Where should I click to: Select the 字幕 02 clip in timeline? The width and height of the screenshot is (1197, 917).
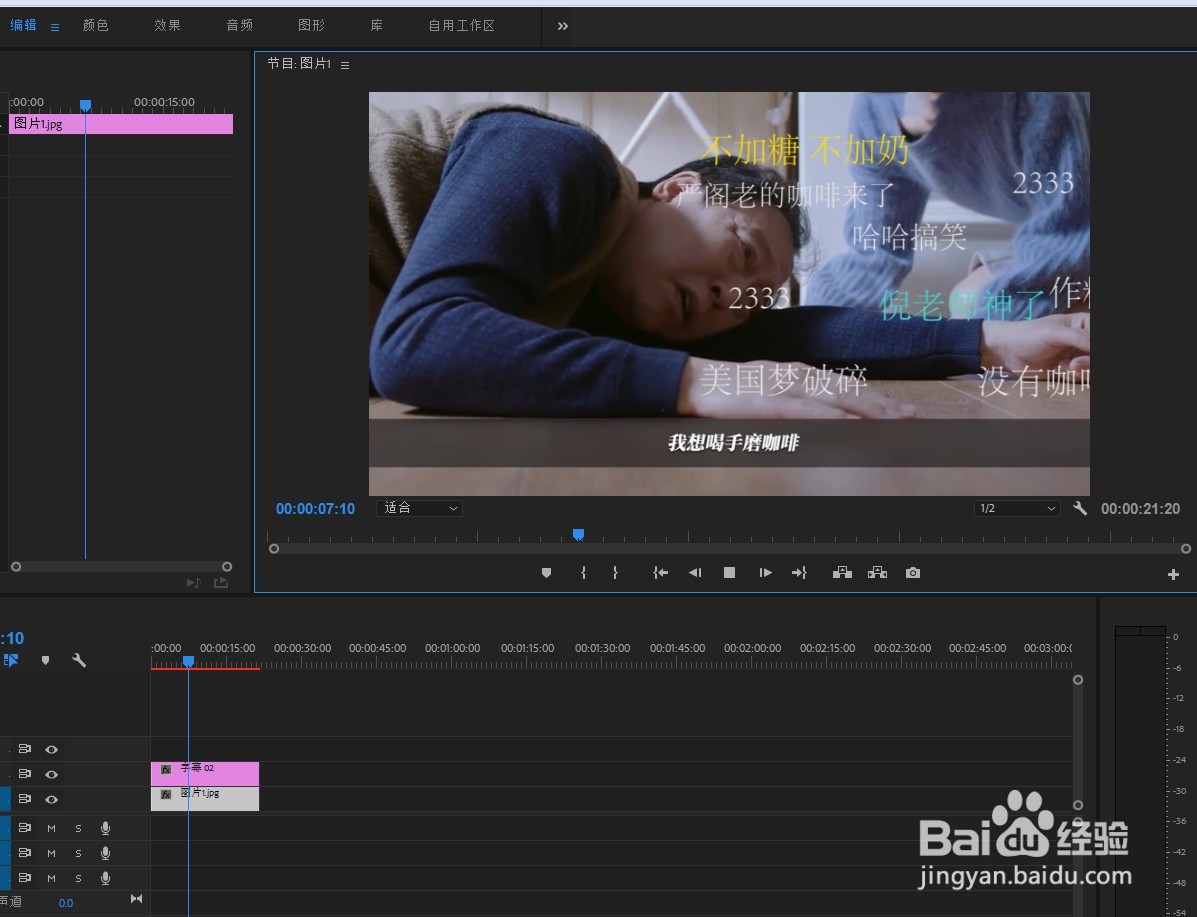[x=205, y=773]
